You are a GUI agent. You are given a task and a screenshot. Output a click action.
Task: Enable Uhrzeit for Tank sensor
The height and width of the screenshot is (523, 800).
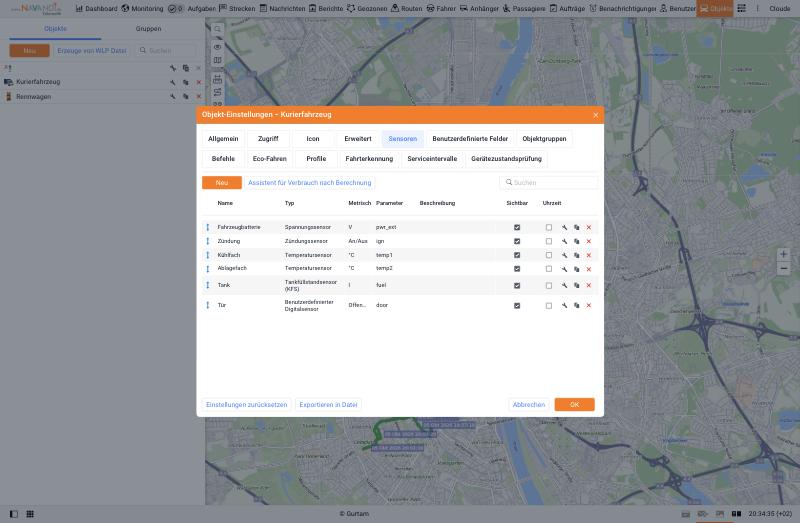click(548, 286)
